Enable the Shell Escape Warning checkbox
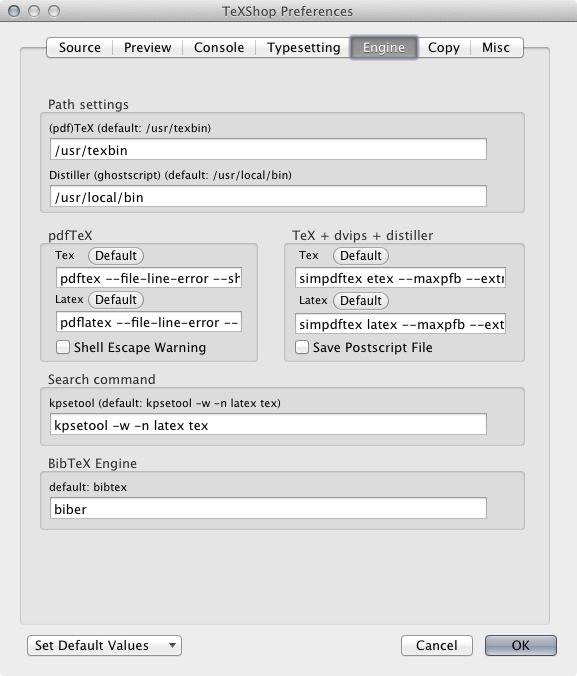Image resolution: width=577 pixels, height=676 pixels. (63, 347)
